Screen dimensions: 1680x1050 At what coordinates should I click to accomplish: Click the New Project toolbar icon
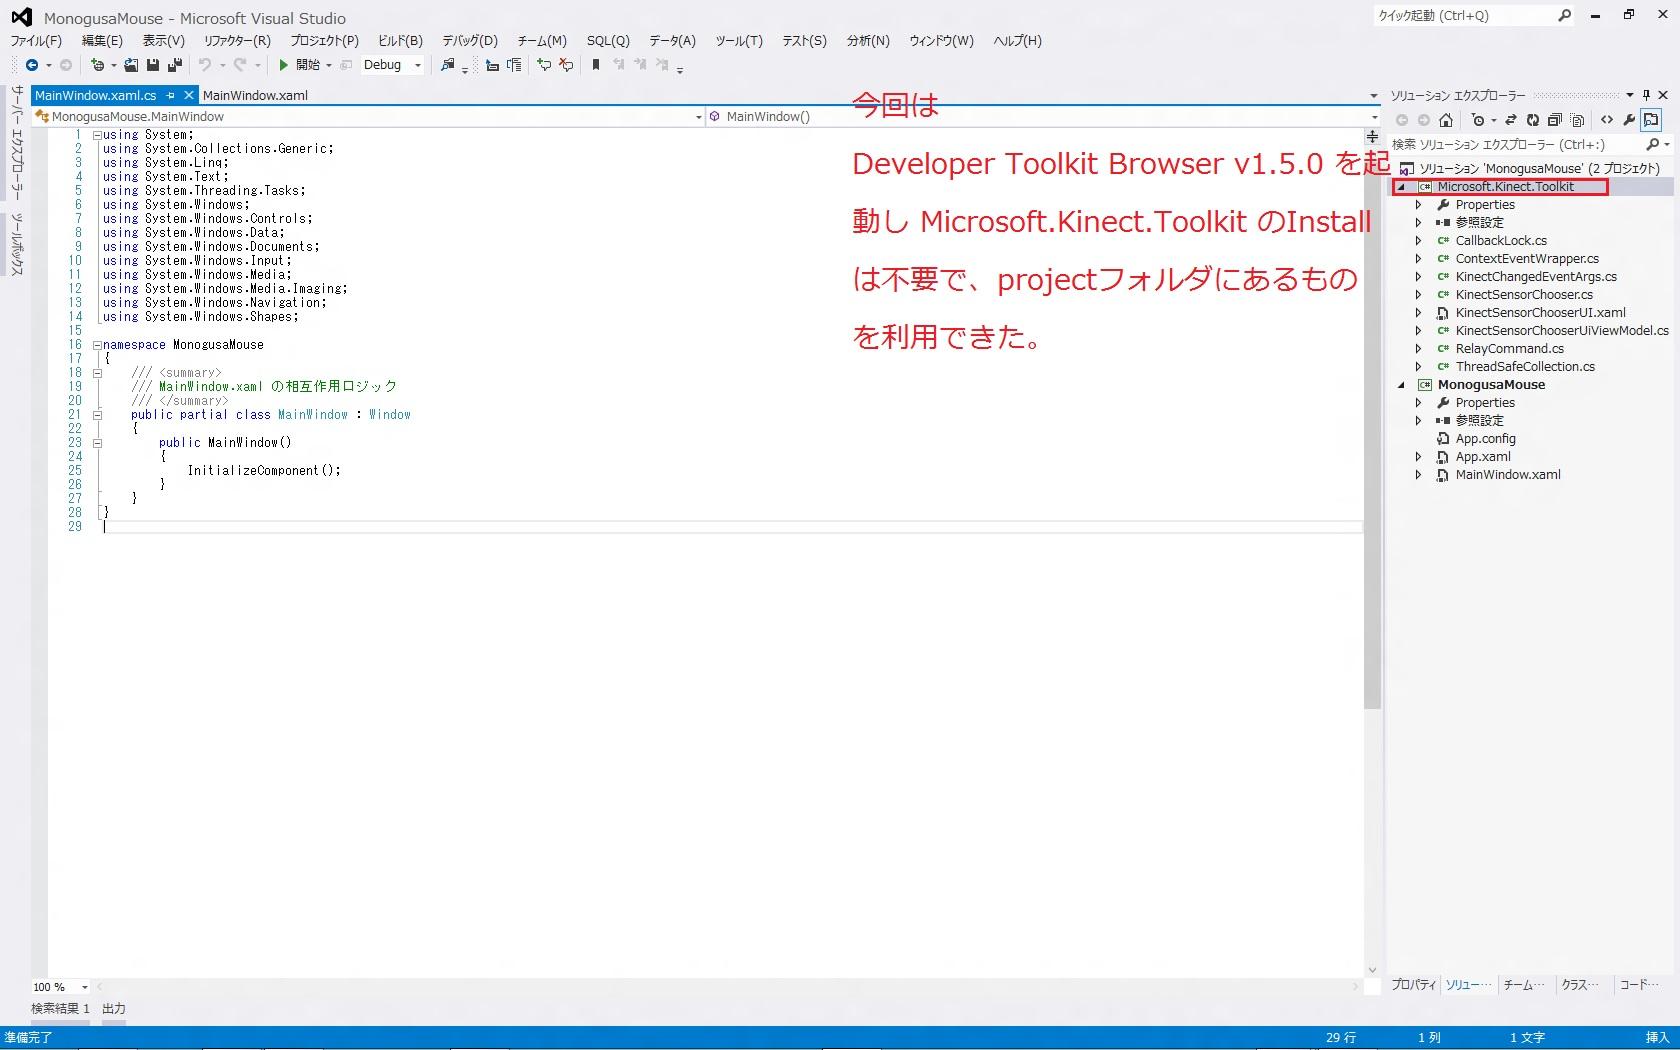click(97, 65)
